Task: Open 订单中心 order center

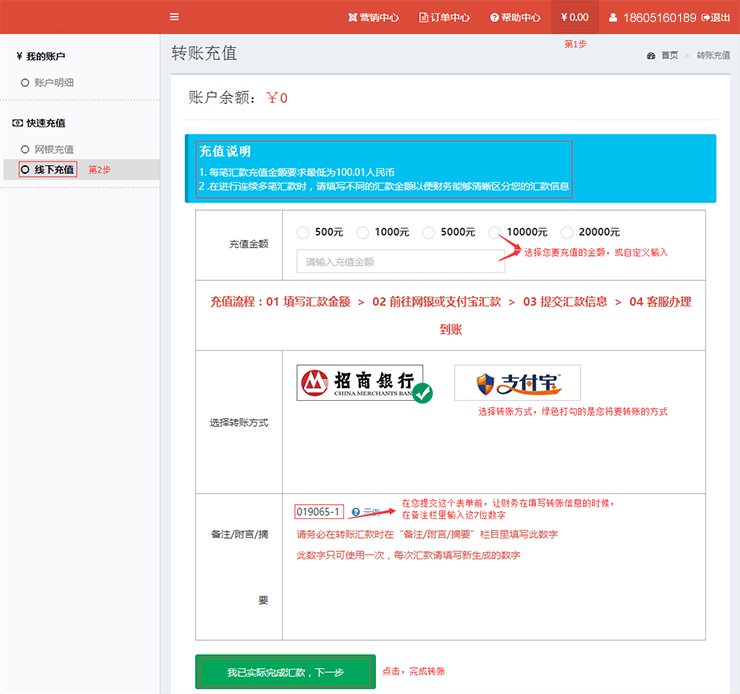Action: (x=444, y=17)
